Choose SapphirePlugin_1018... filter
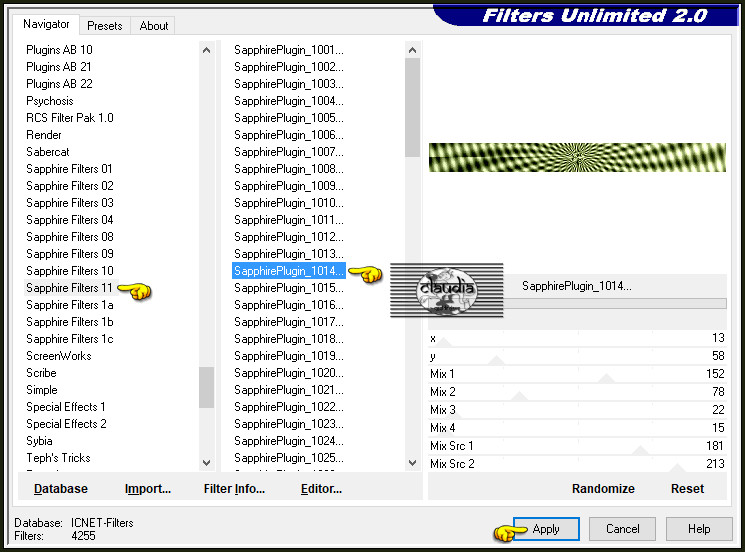Viewport: 745px width, 552px height. point(289,339)
